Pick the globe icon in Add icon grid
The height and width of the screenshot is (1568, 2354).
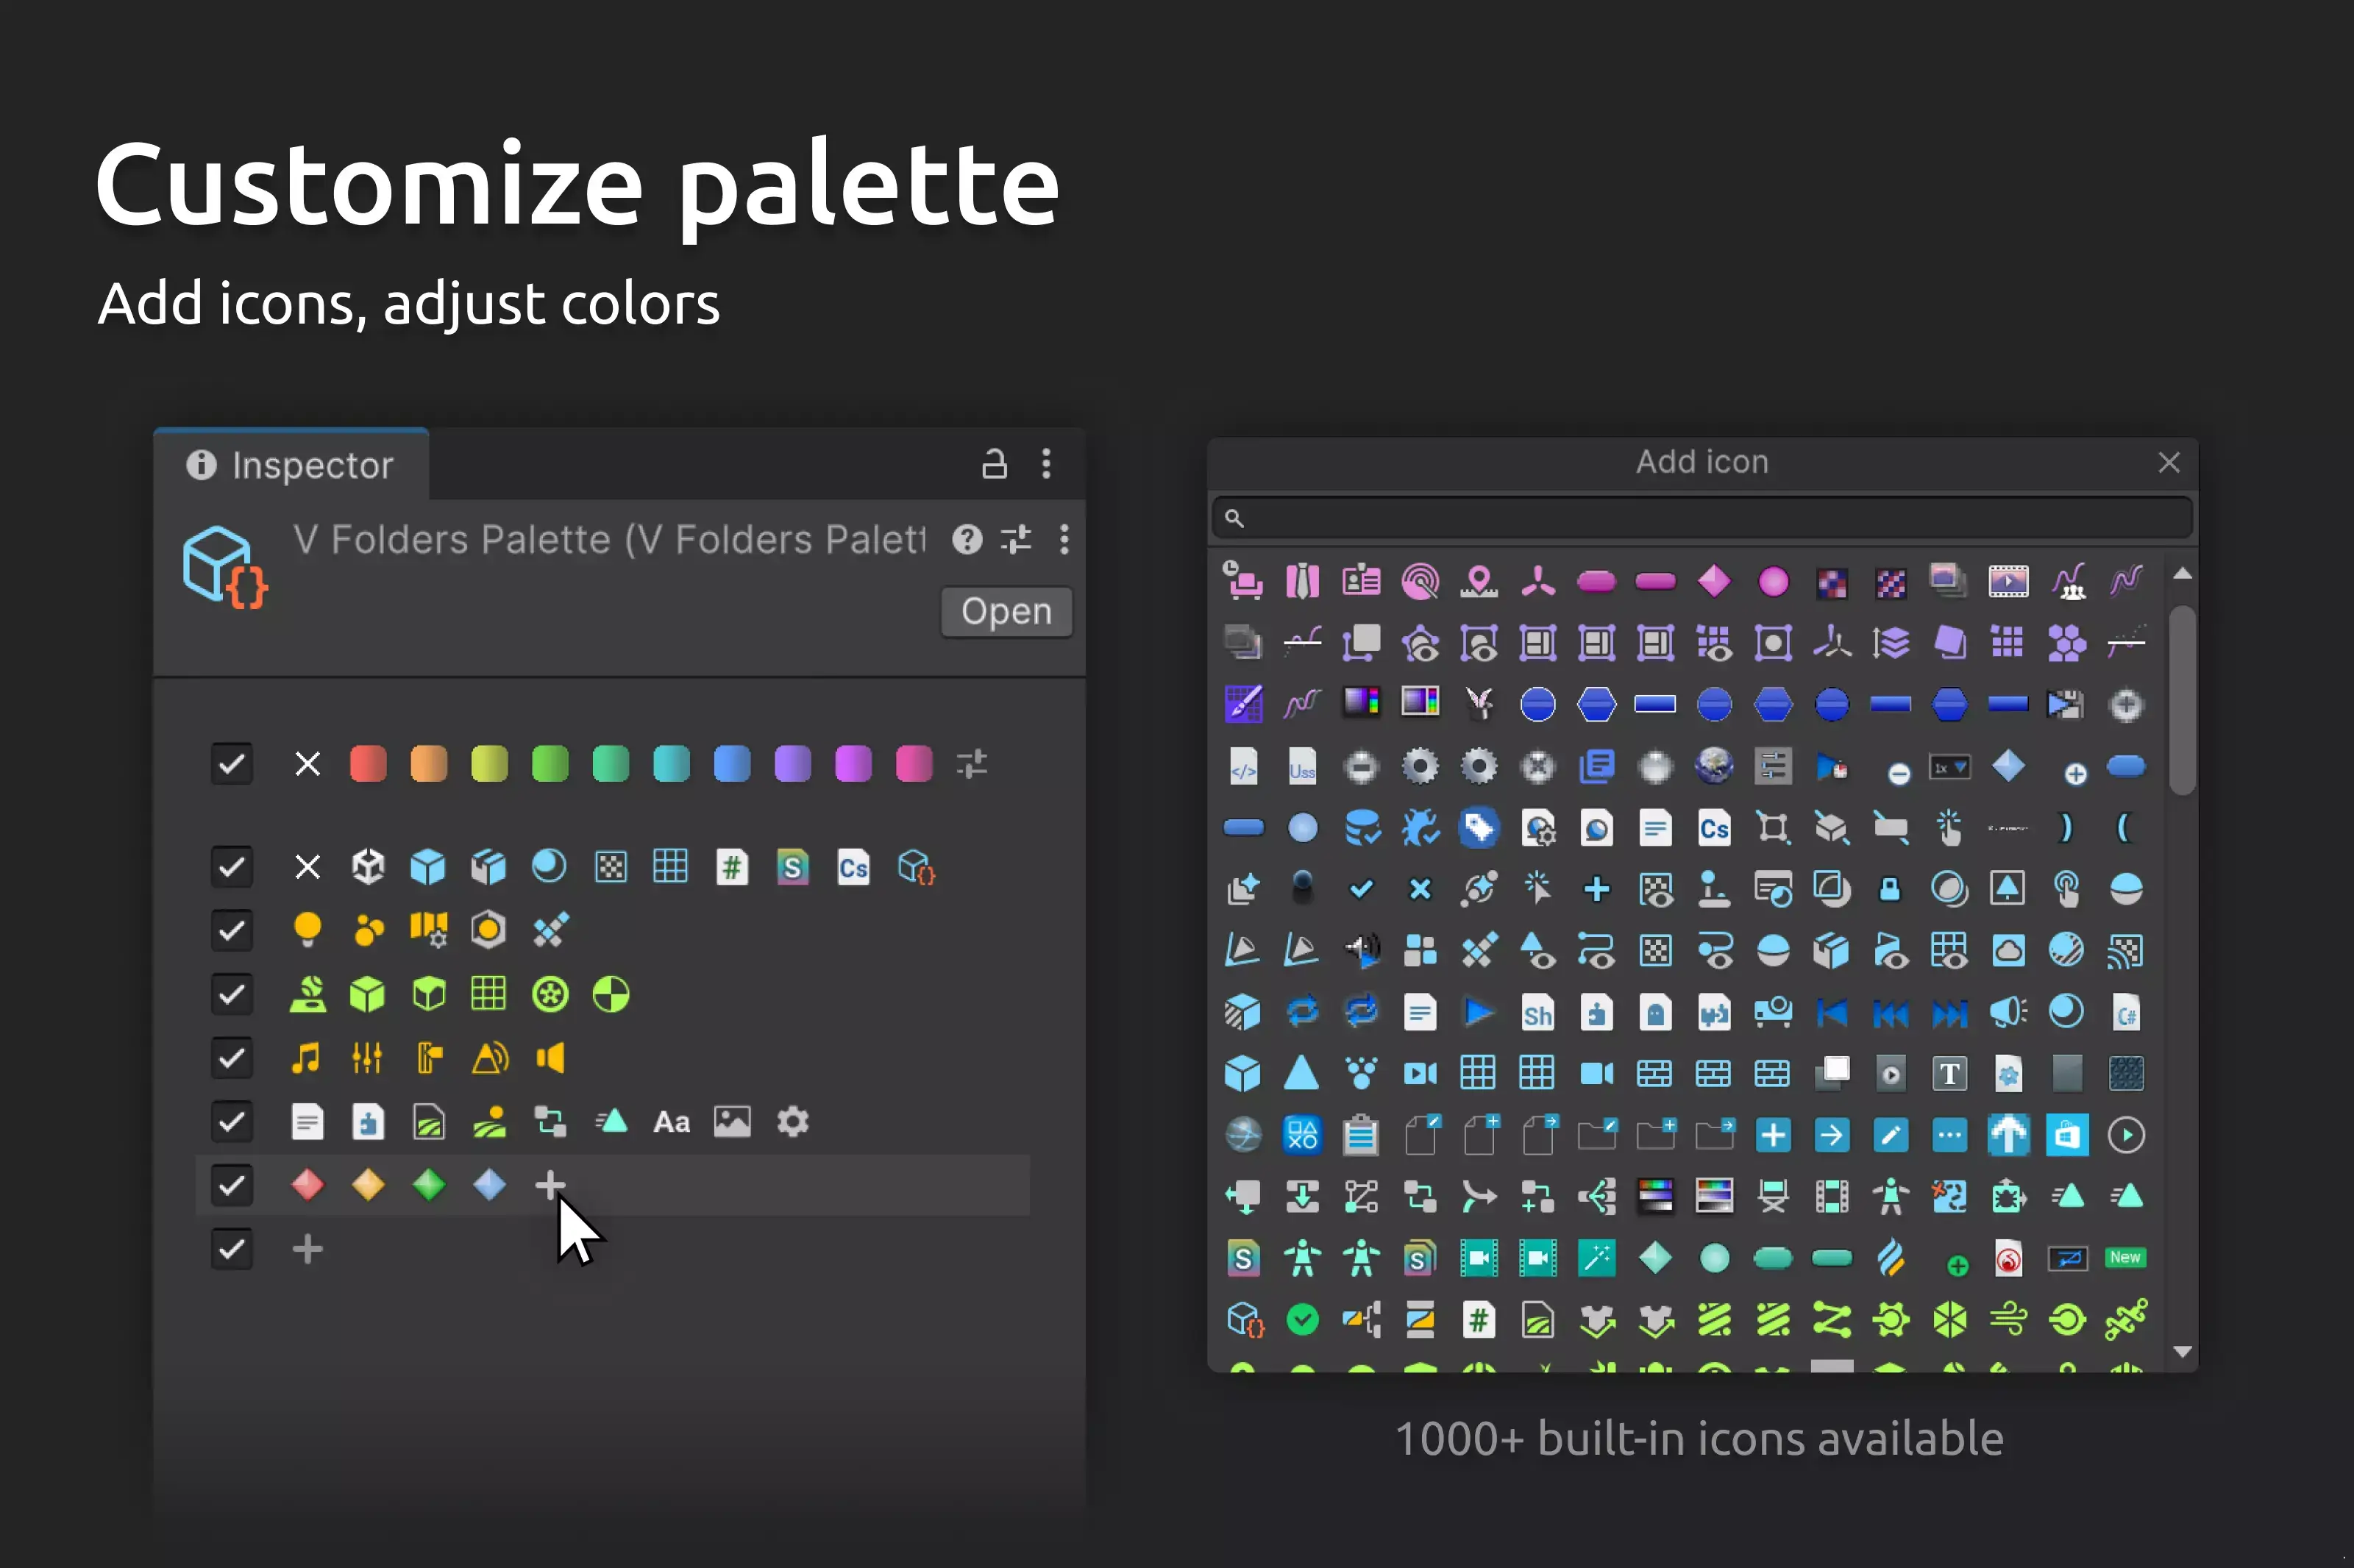point(1714,766)
